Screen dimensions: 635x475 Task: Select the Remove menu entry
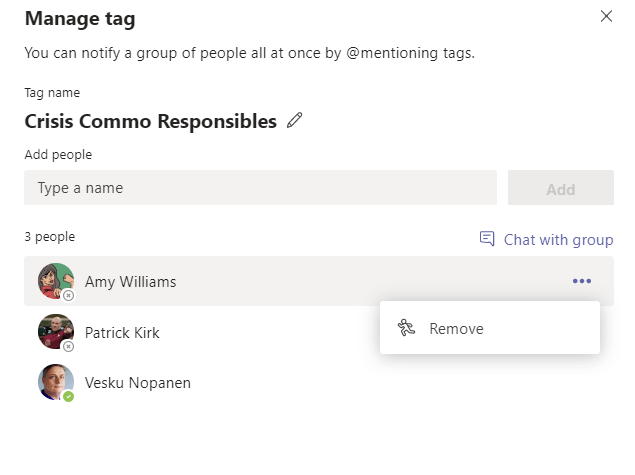(456, 328)
